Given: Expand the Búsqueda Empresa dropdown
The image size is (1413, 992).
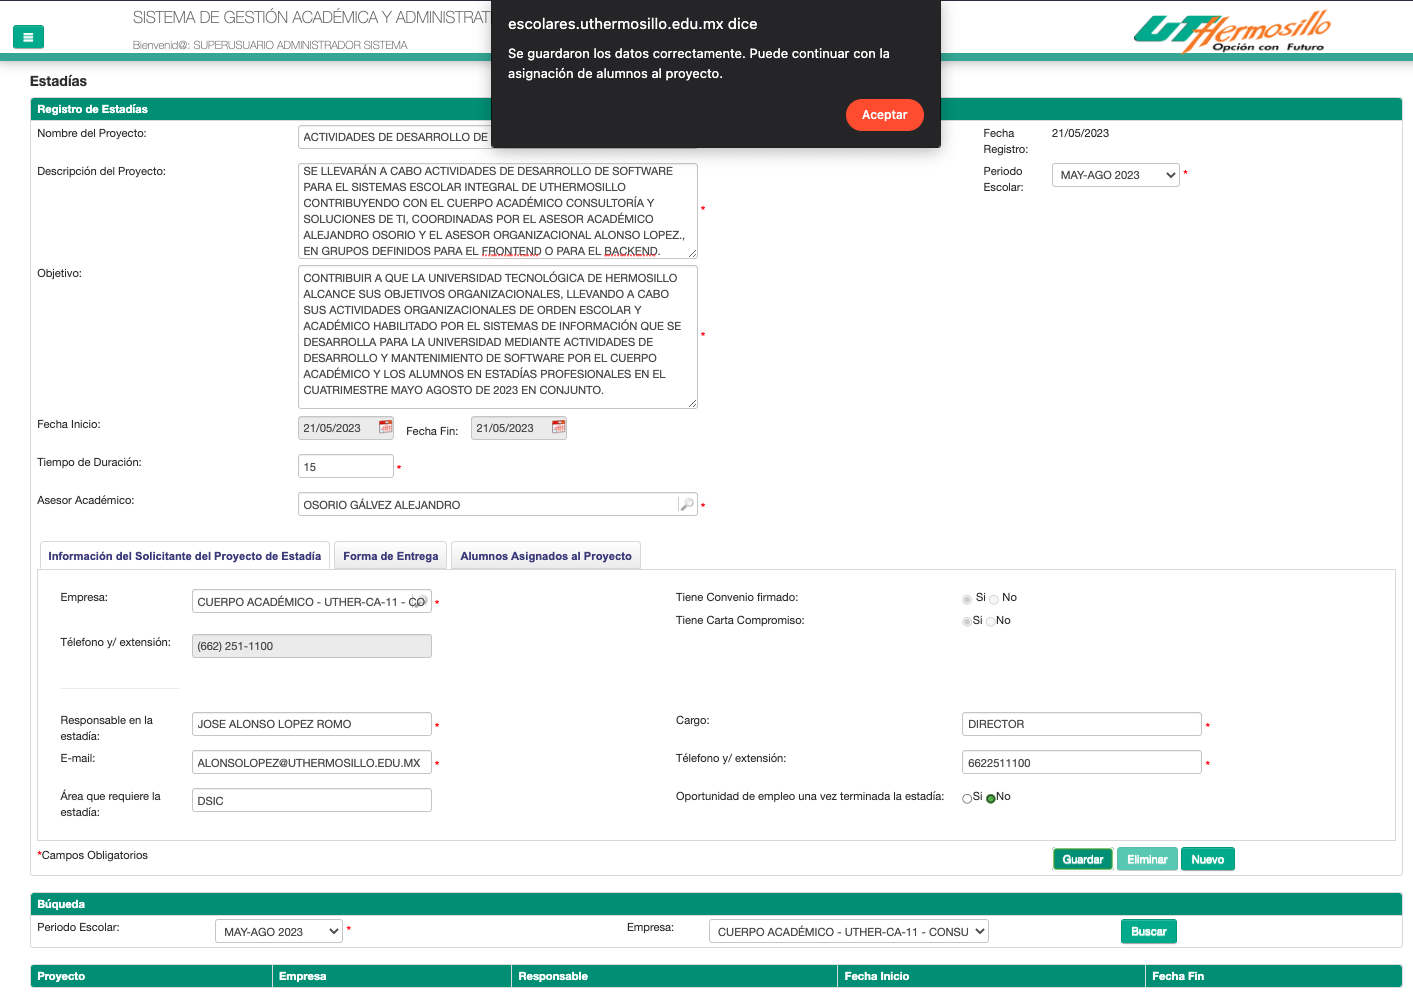Looking at the screenshot, I should pos(848,931).
